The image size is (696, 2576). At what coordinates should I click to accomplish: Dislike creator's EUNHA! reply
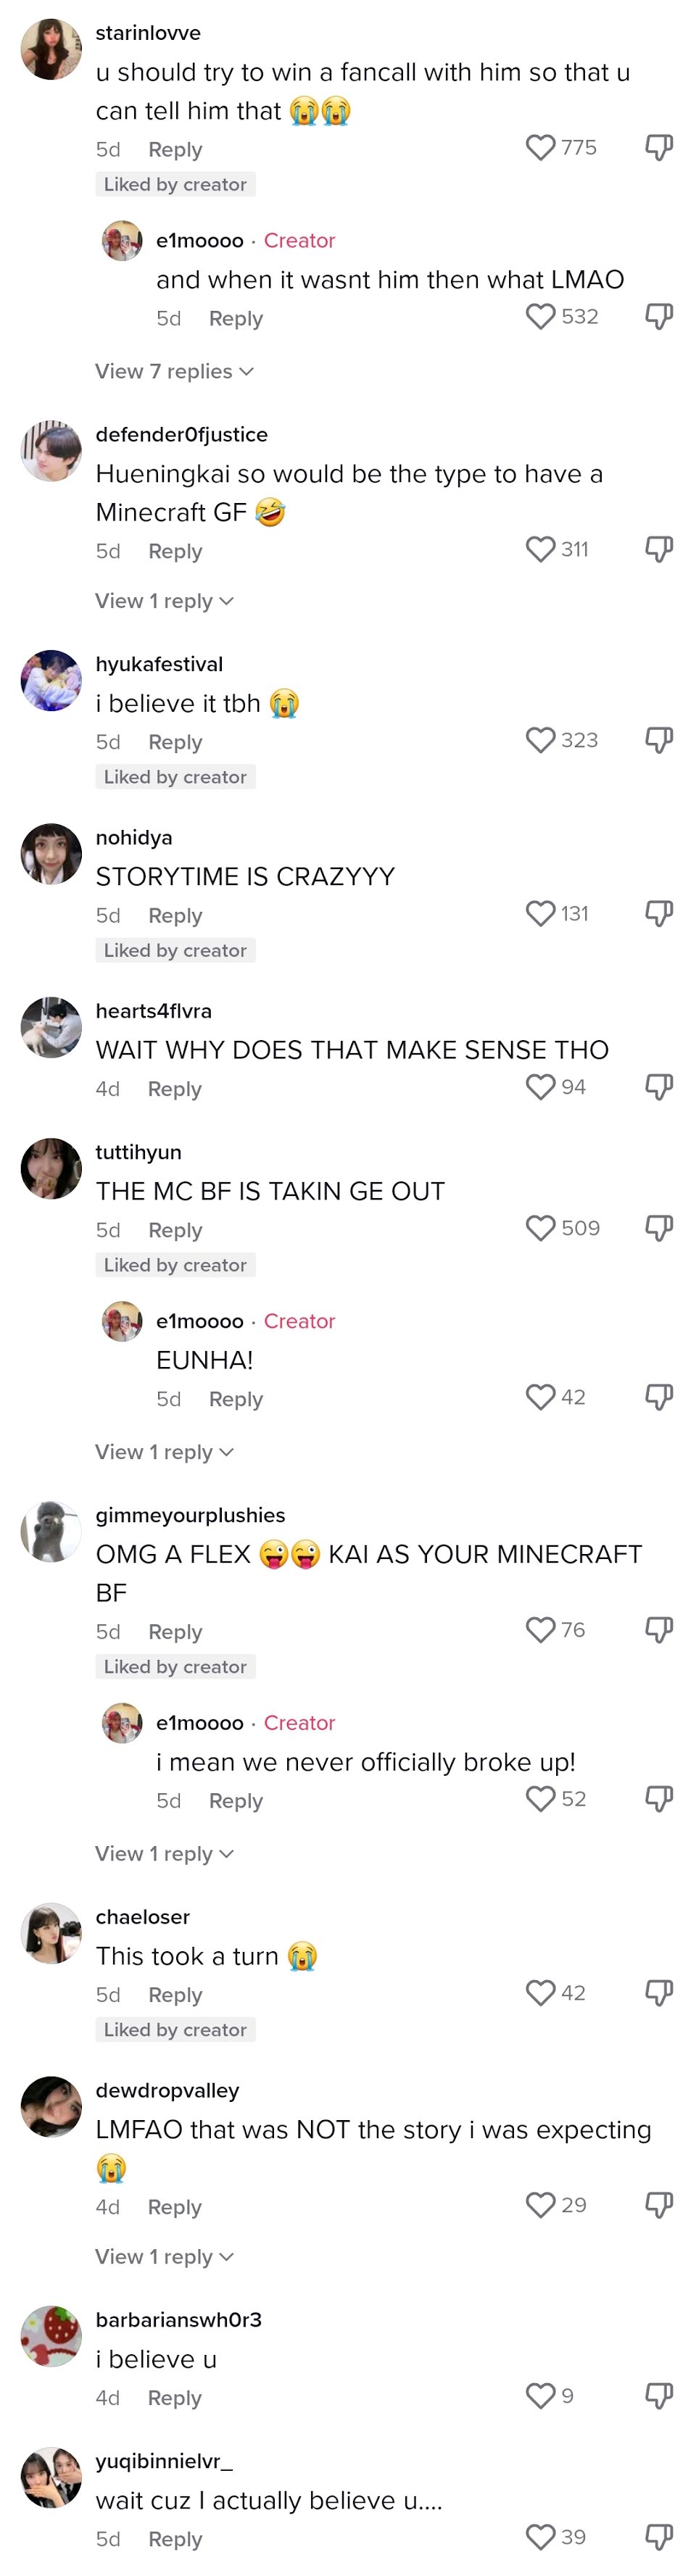click(659, 1398)
